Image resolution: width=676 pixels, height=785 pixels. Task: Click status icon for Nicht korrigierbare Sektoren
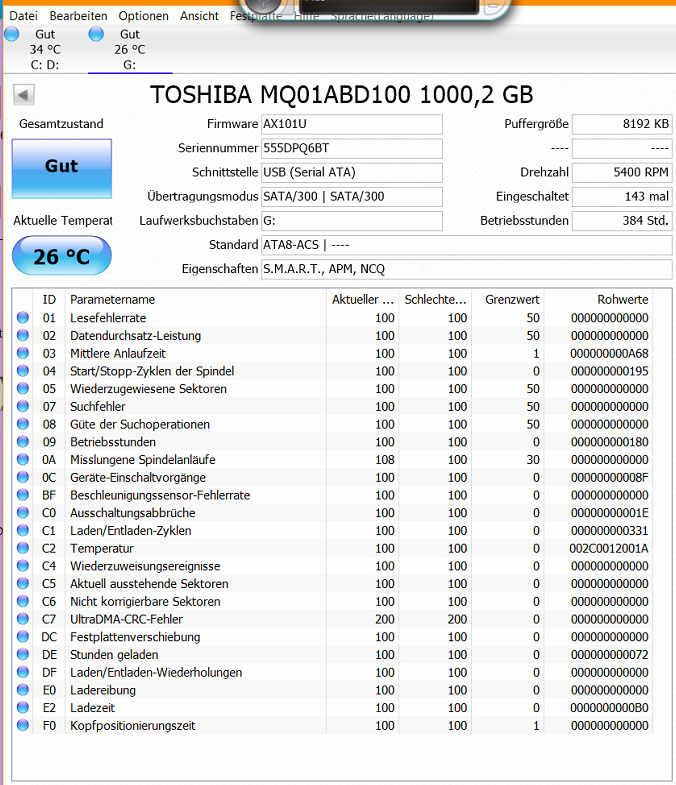point(23,601)
